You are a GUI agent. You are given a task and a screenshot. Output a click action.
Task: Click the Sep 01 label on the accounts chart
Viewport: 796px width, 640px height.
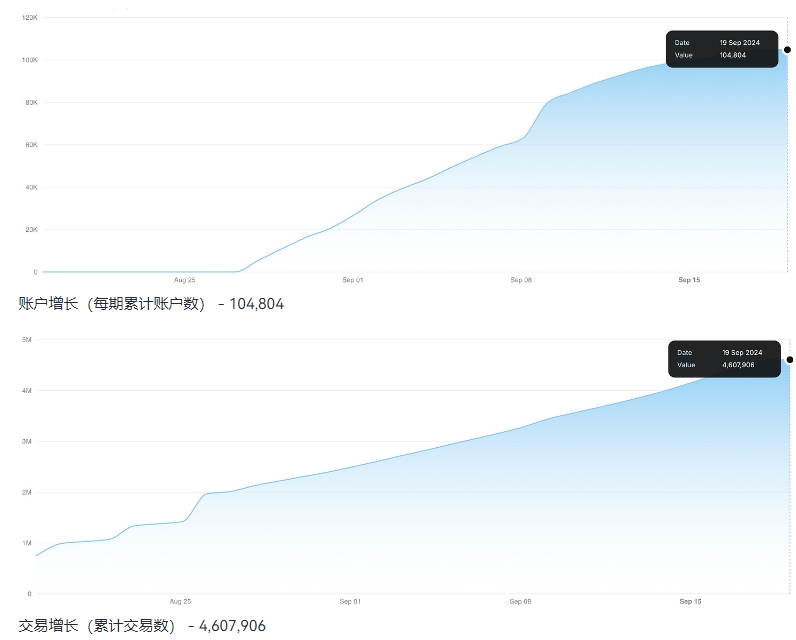pos(352,280)
